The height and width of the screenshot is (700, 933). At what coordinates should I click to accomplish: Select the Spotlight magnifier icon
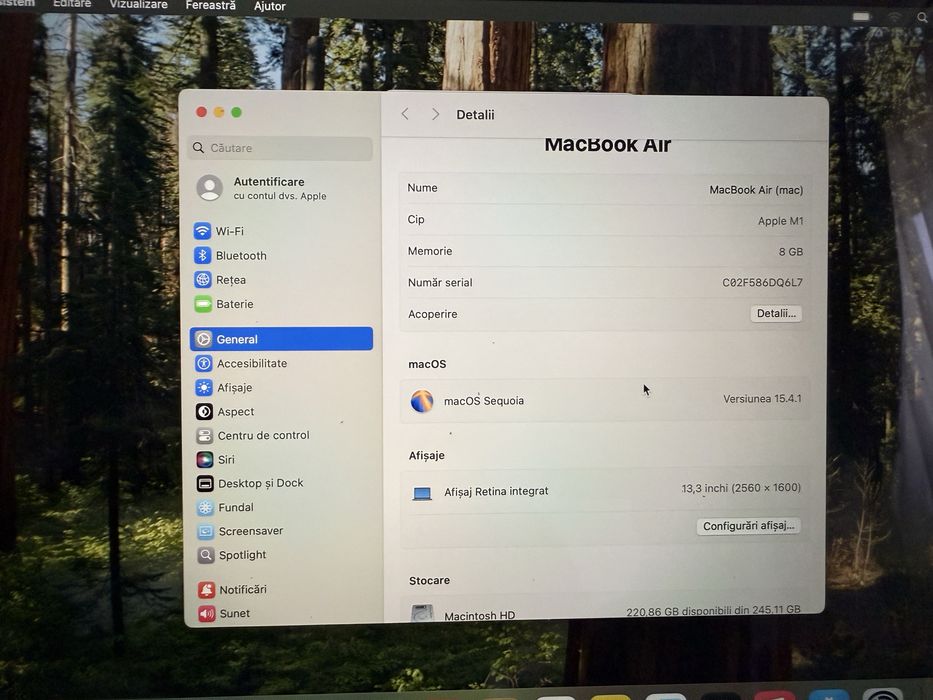pyautogui.click(x=206, y=555)
